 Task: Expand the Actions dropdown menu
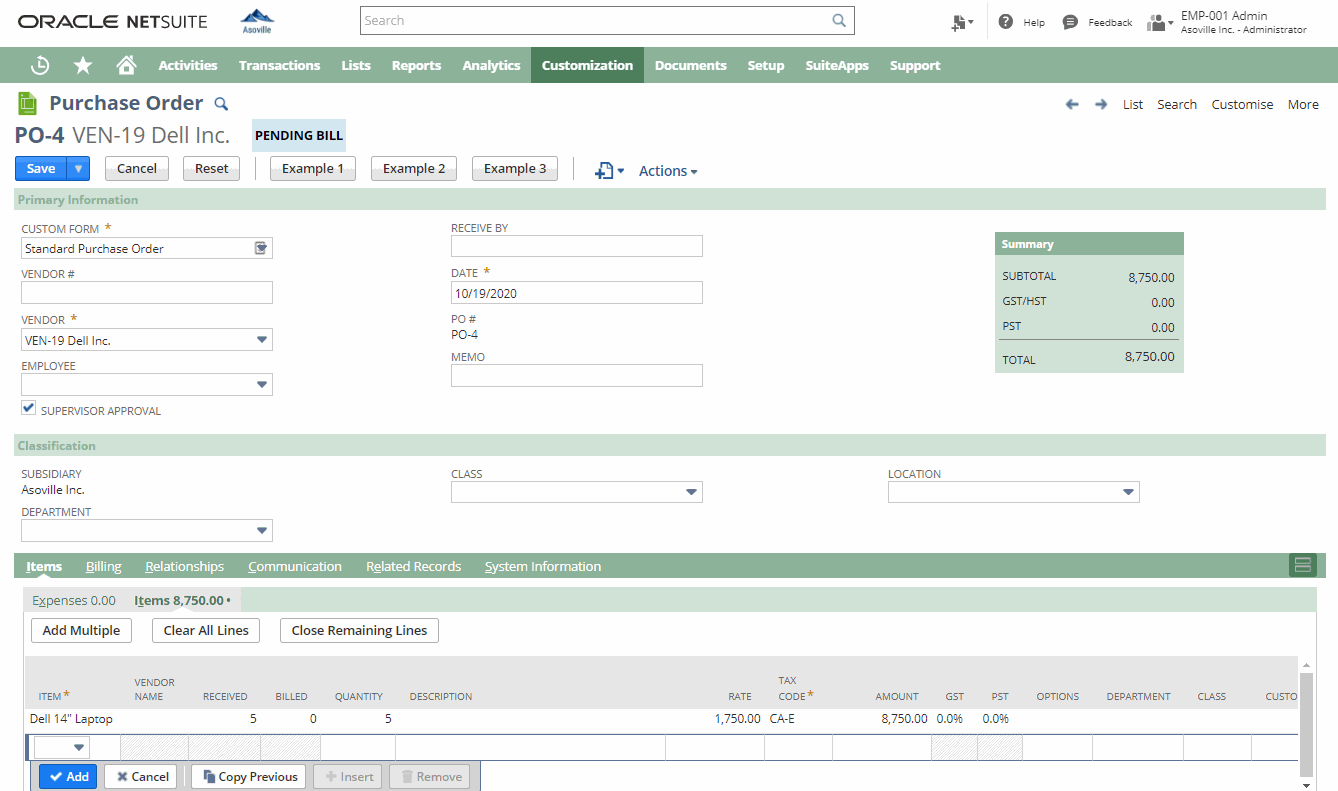point(668,171)
